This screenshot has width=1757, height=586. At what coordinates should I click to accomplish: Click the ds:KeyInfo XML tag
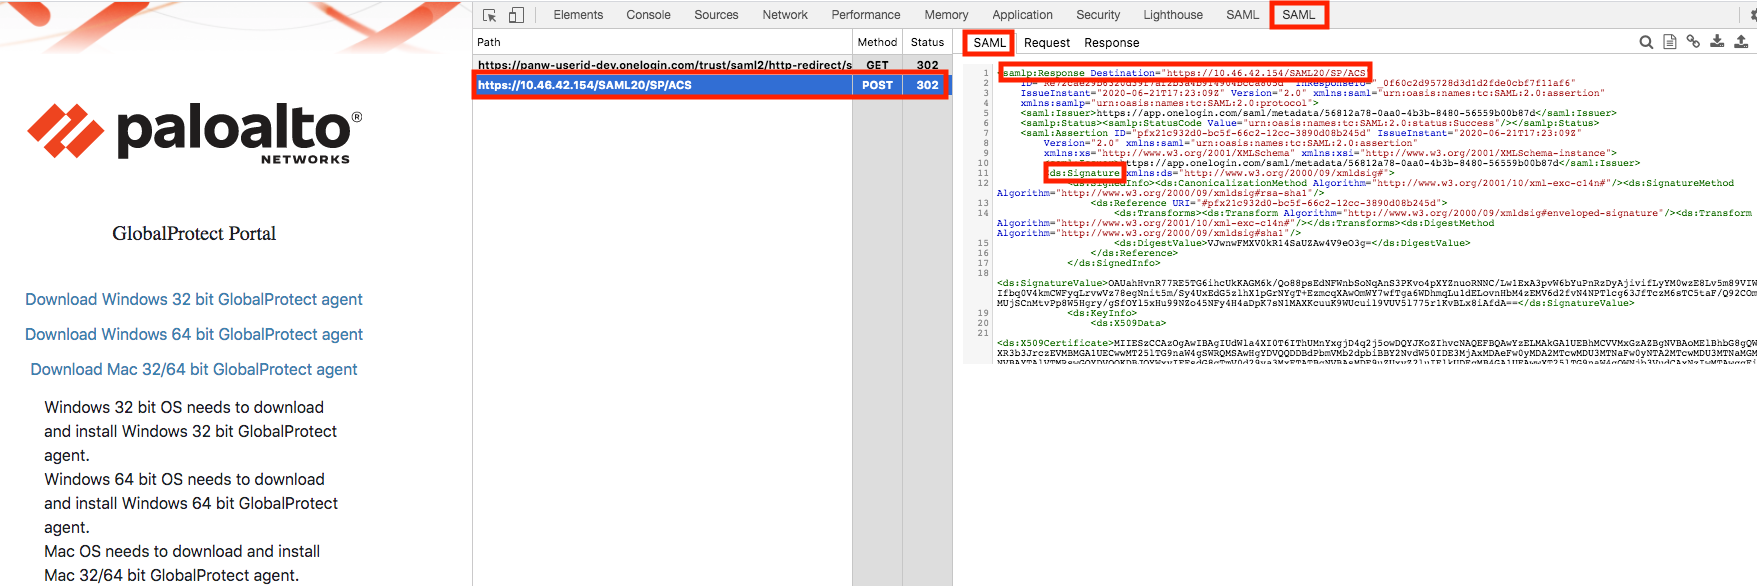point(1102,313)
